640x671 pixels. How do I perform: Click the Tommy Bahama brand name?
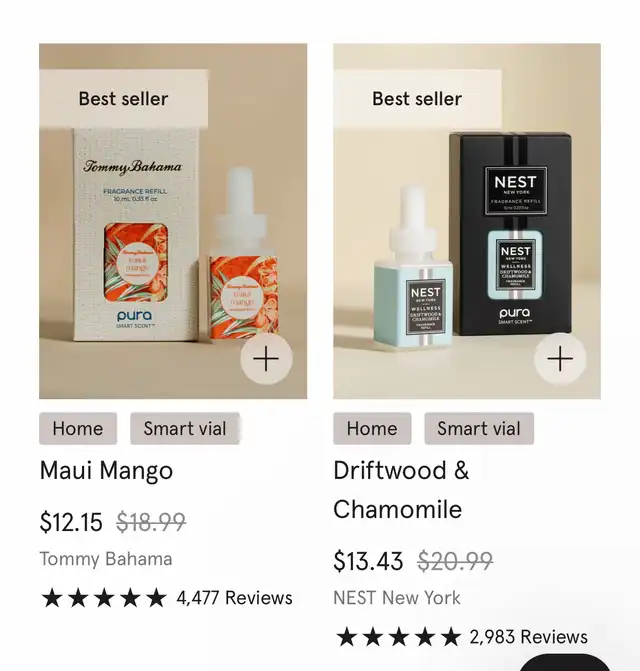tap(106, 559)
